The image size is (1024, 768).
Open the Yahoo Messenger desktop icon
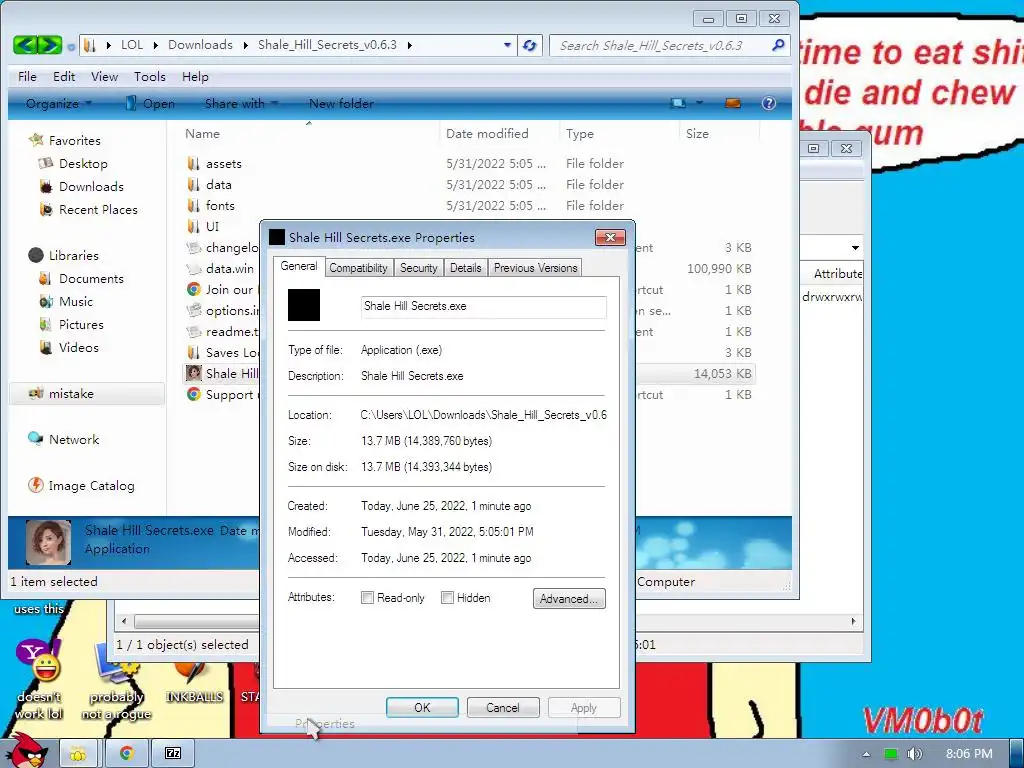[38, 660]
